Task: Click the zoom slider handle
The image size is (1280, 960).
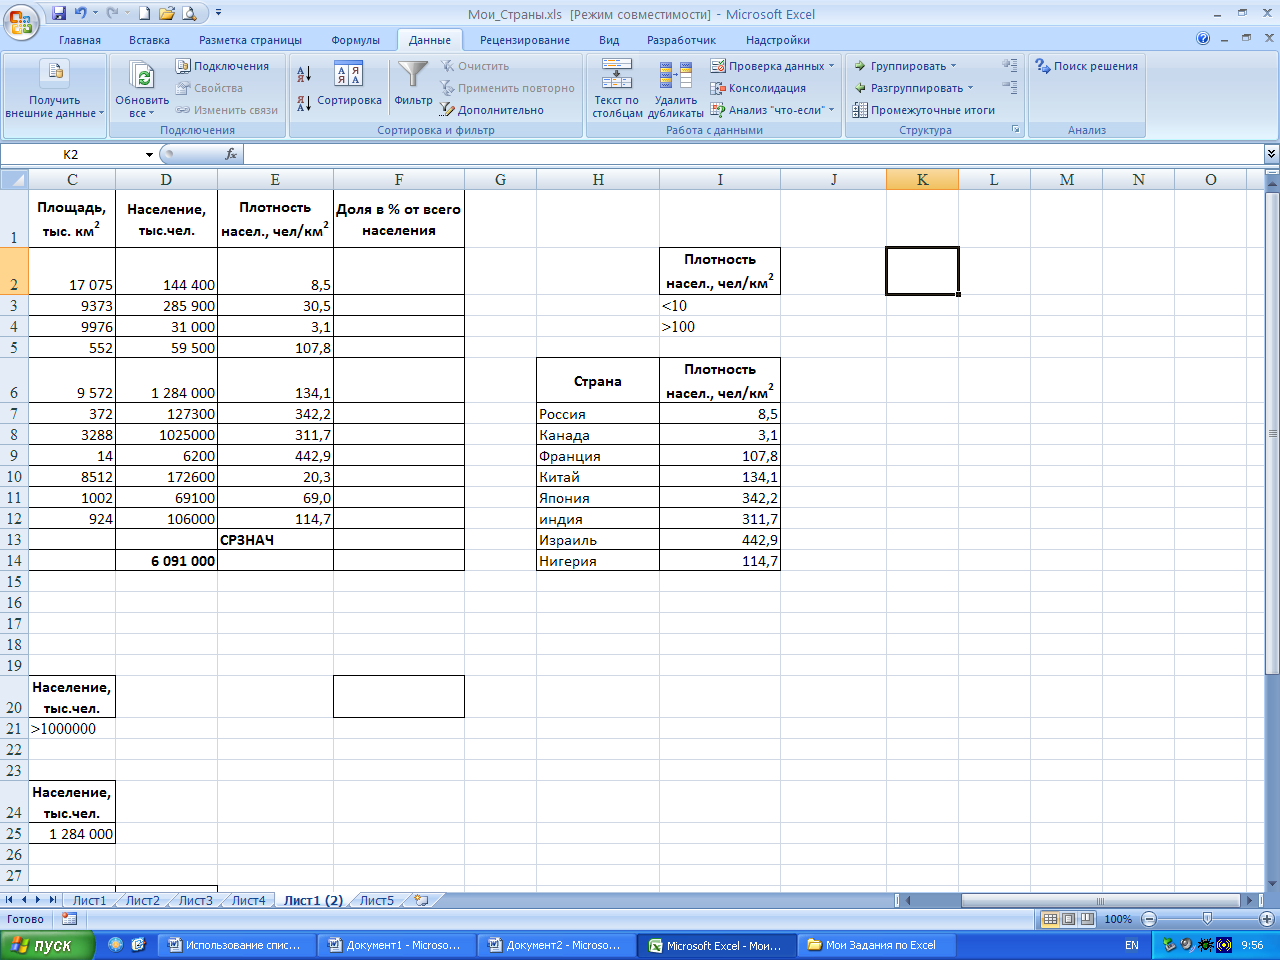Action: 1207,919
